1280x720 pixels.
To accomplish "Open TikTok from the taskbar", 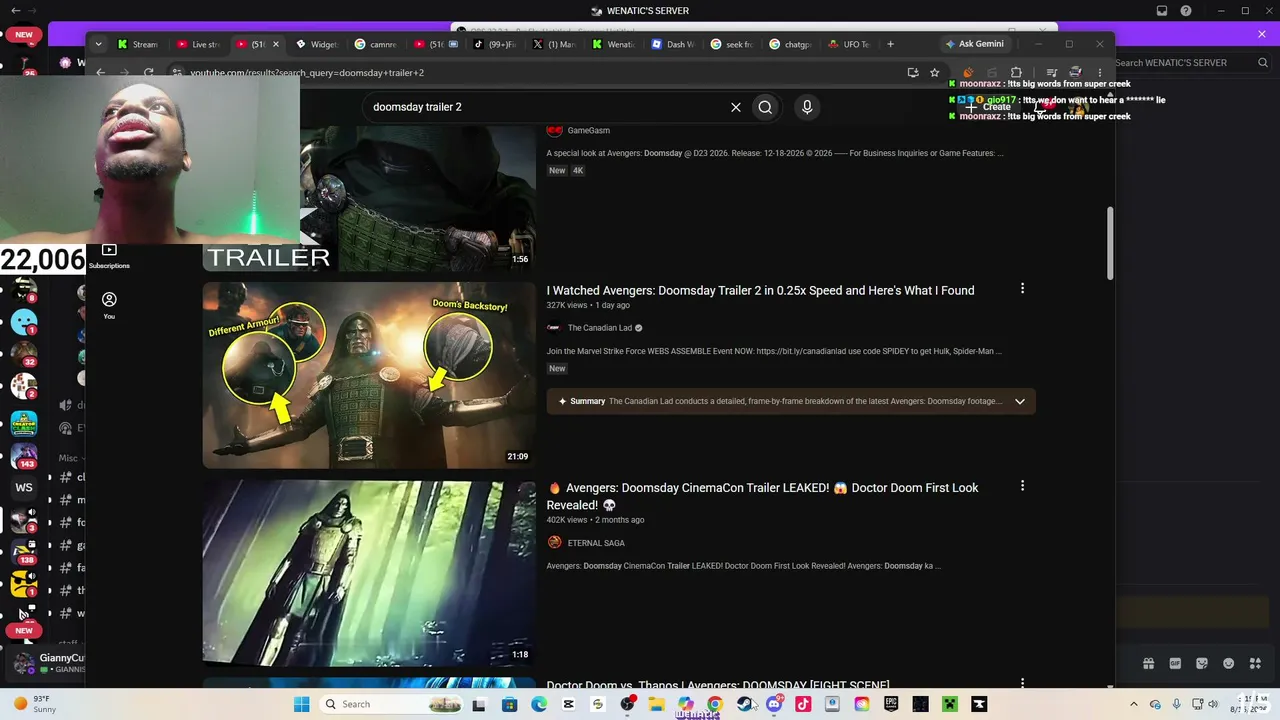I will [803, 704].
